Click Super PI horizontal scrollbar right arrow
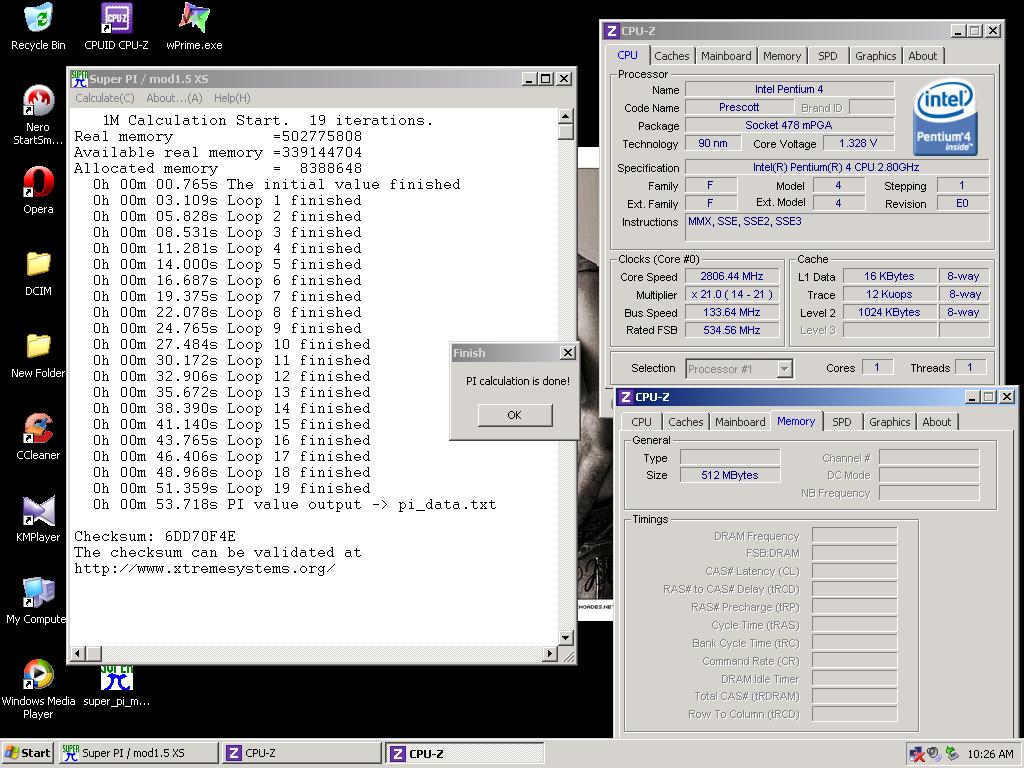Image resolution: width=1024 pixels, height=768 pixels. coord(549,653)
